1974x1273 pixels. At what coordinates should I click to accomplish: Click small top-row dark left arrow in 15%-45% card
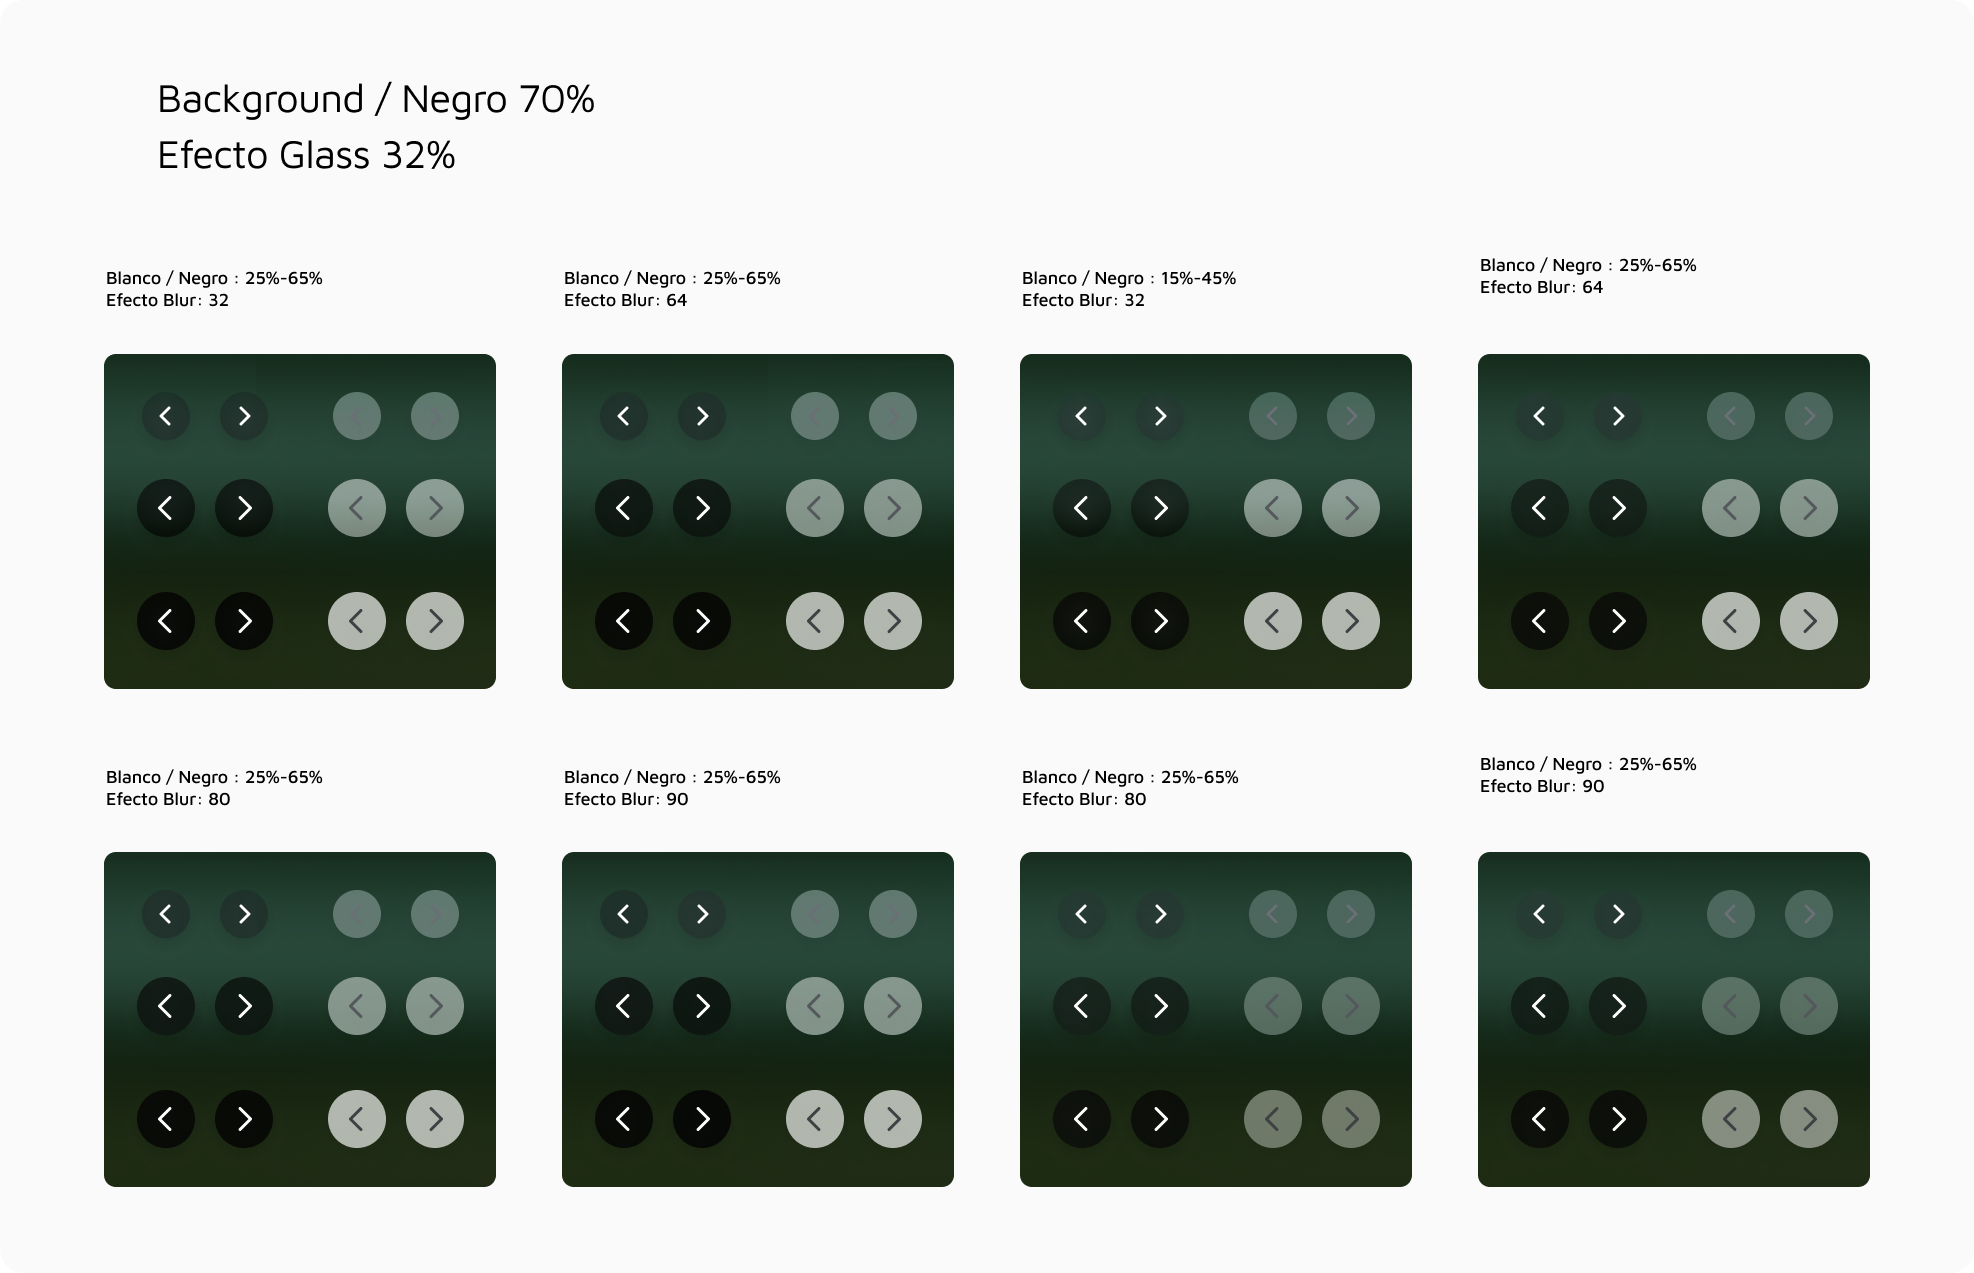pyautogui.click(x=1082, y=416)
